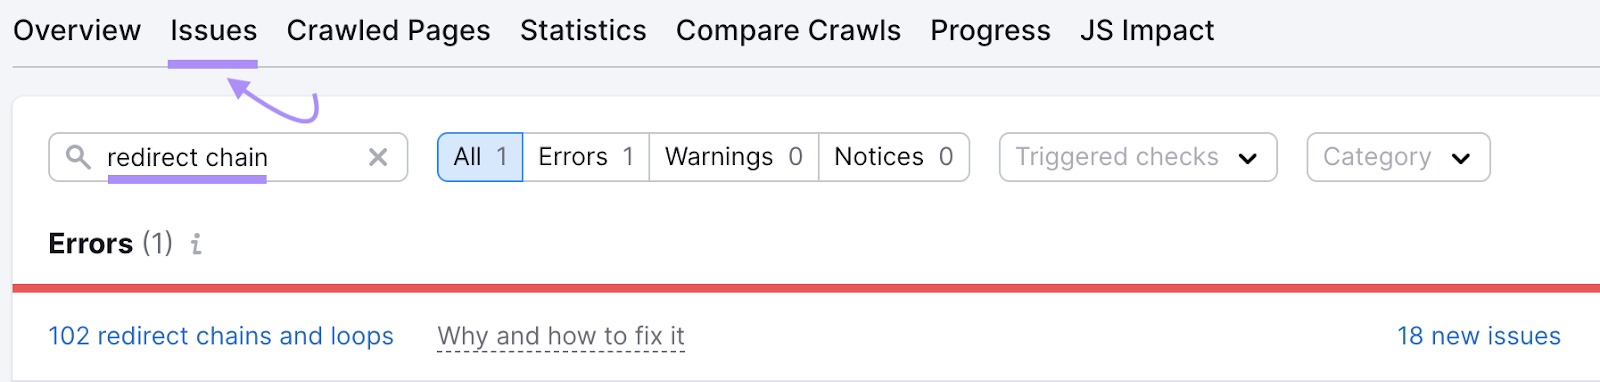This screenshot has width=1600, height=382.
Task: Switch to the Notices filter
Action: point(894,157)
